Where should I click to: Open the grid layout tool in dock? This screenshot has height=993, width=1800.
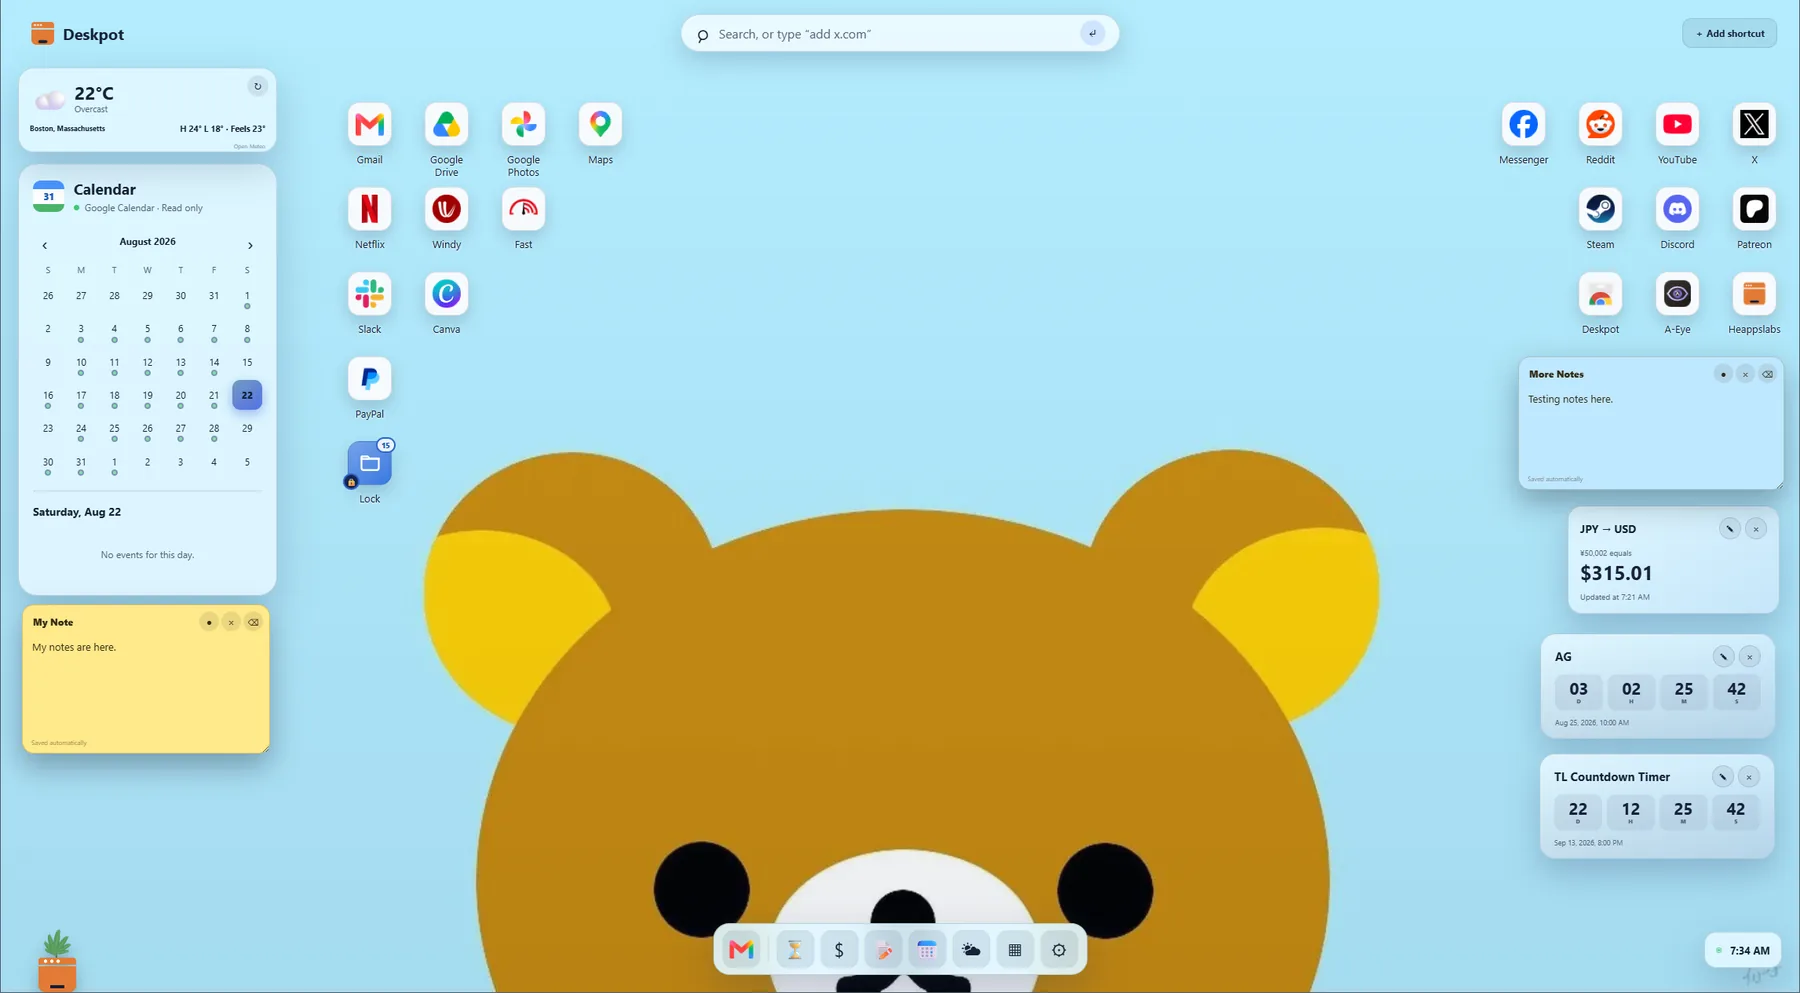[1015, 950]
